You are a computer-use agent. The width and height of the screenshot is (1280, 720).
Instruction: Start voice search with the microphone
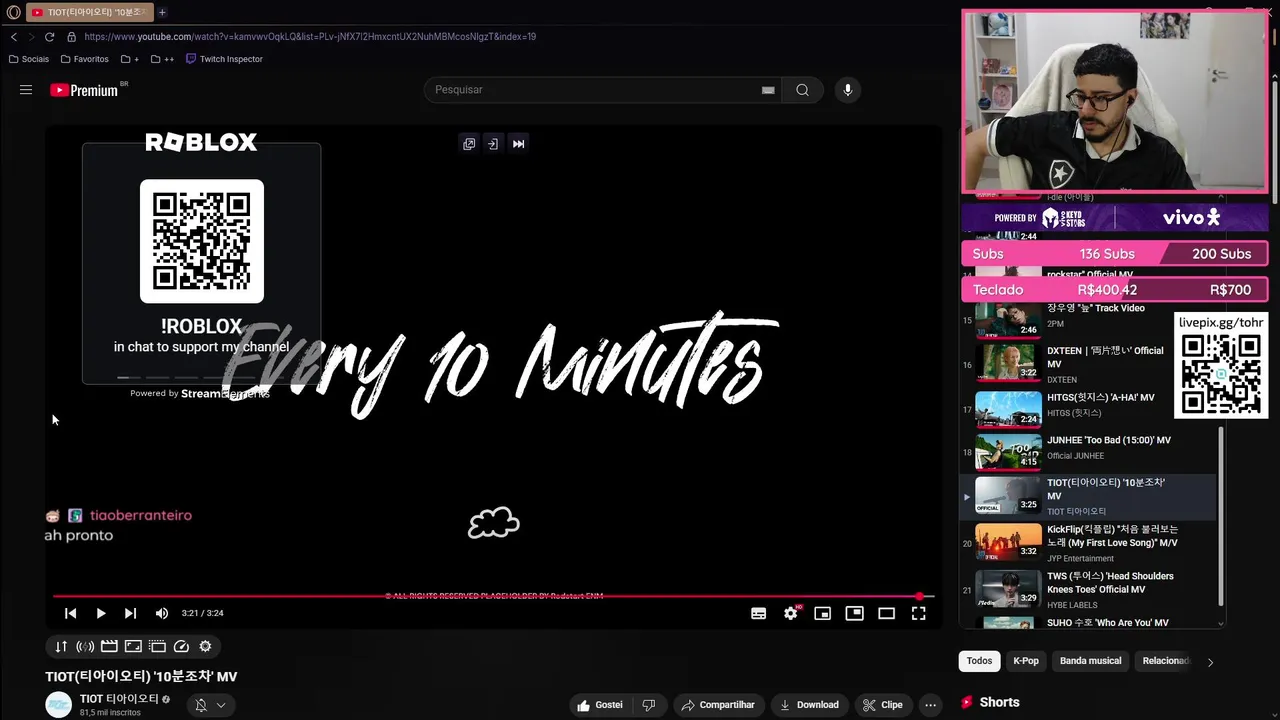click(x=847, y=90)
